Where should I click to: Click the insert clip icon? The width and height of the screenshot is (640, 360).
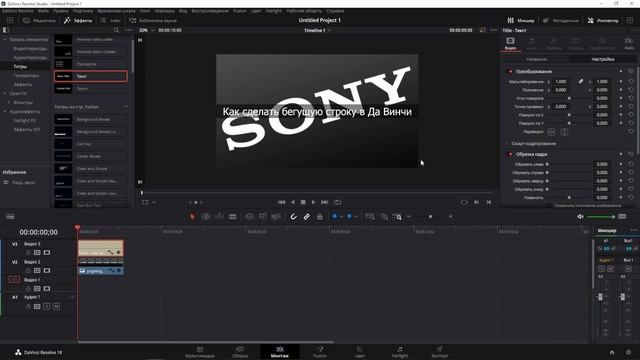pos(249,216)
